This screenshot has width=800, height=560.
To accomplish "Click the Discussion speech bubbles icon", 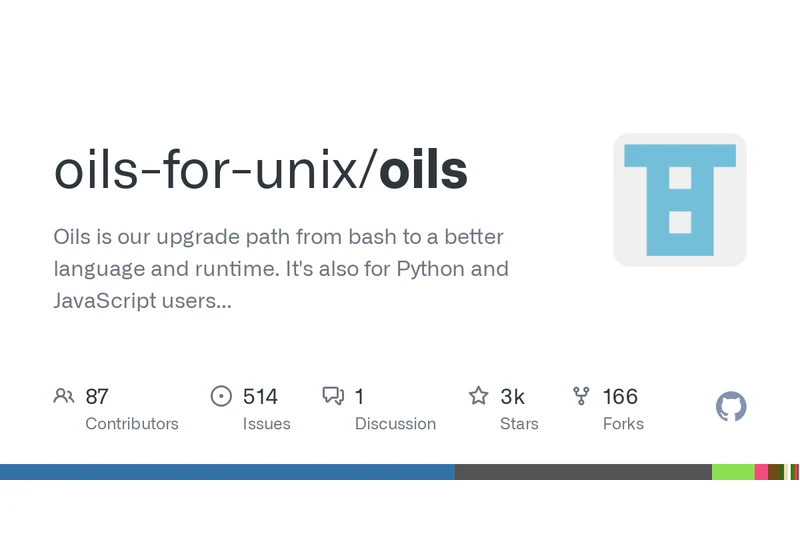I will pyautogui.click(x=333, y=396).
